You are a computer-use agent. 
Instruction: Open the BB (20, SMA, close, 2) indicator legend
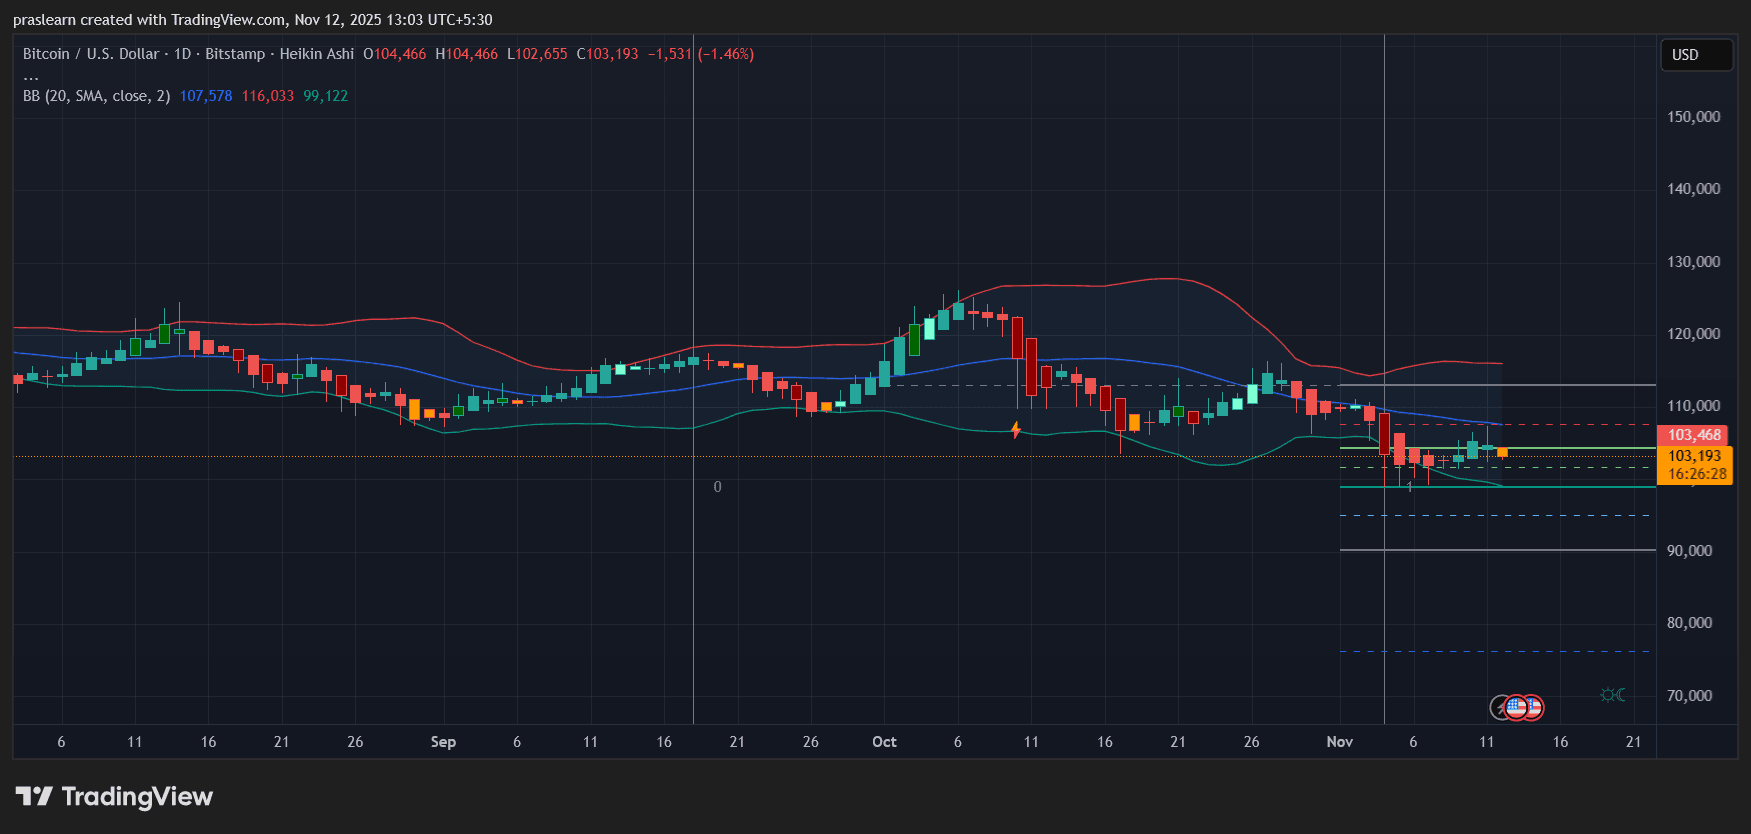(x=96, y=96)
